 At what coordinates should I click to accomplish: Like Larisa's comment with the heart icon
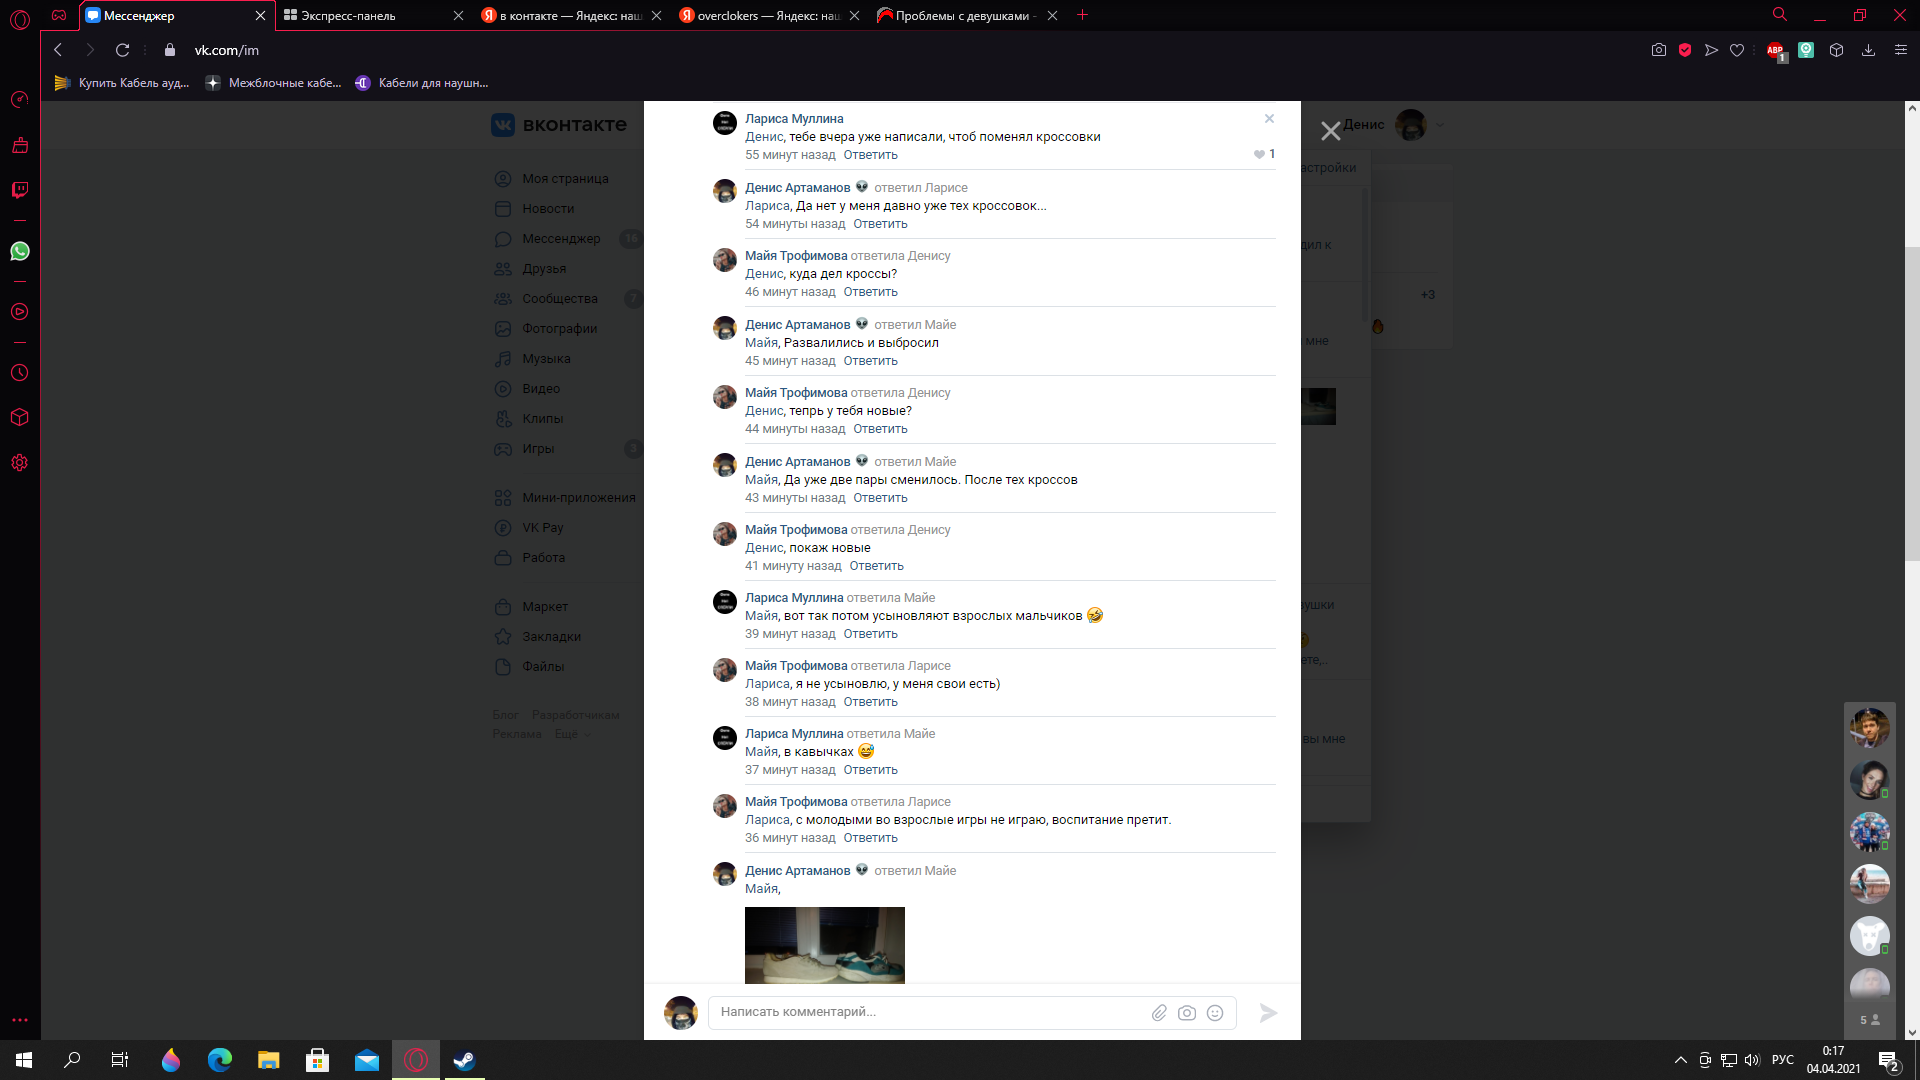click(x=1259, y=154)
